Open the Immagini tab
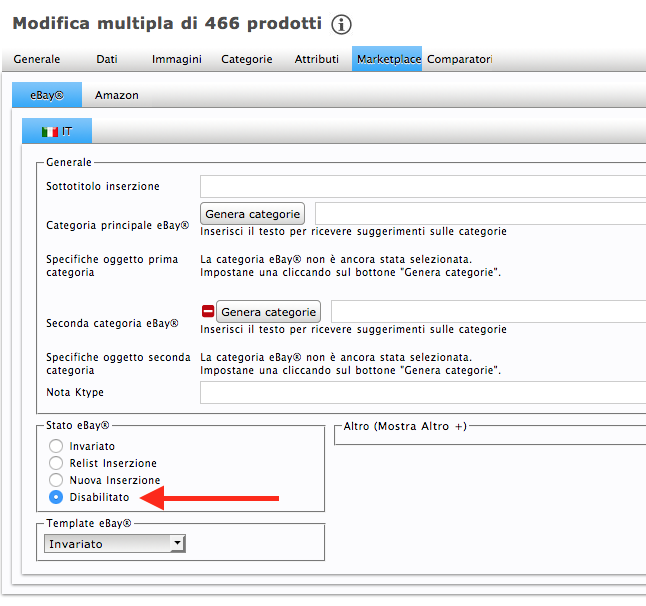Viewport: 646px width, 606px height. click(177, 59)
